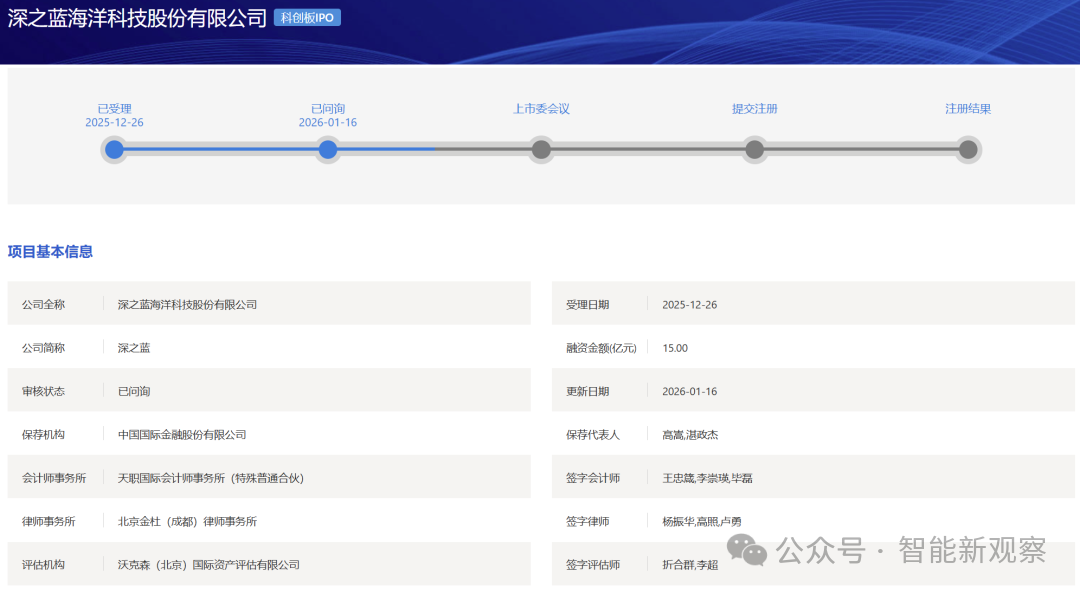1080x593 pixels.
Task: Click the page title 深之蓝海洋科技股份有限公司
Action: coord(137,19)
